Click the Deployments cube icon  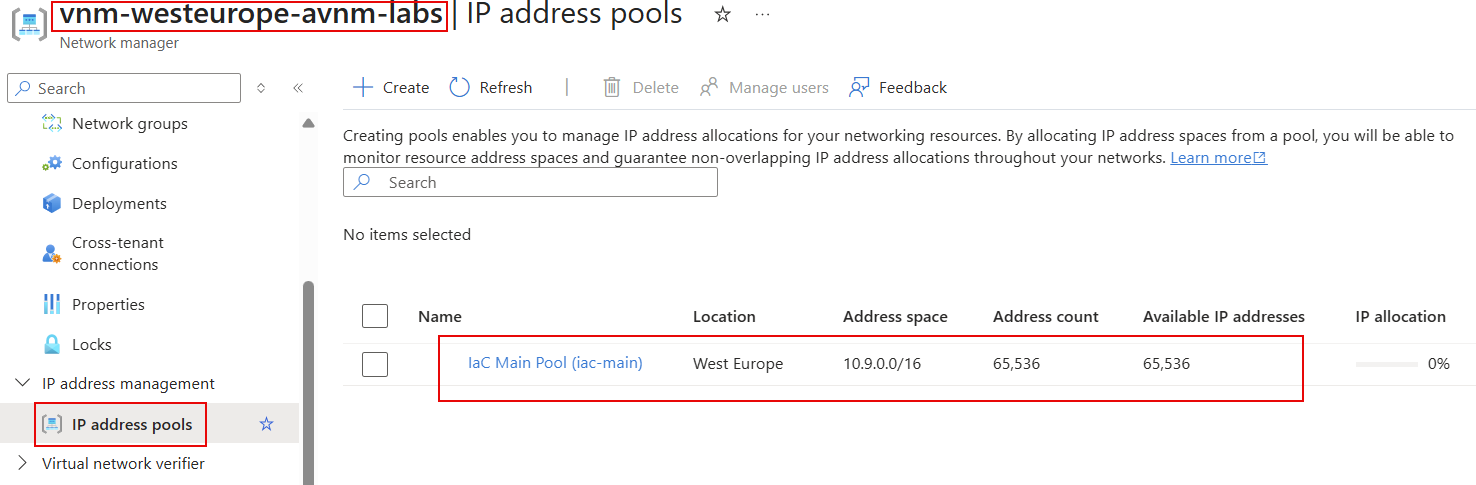tap(52, 204)
